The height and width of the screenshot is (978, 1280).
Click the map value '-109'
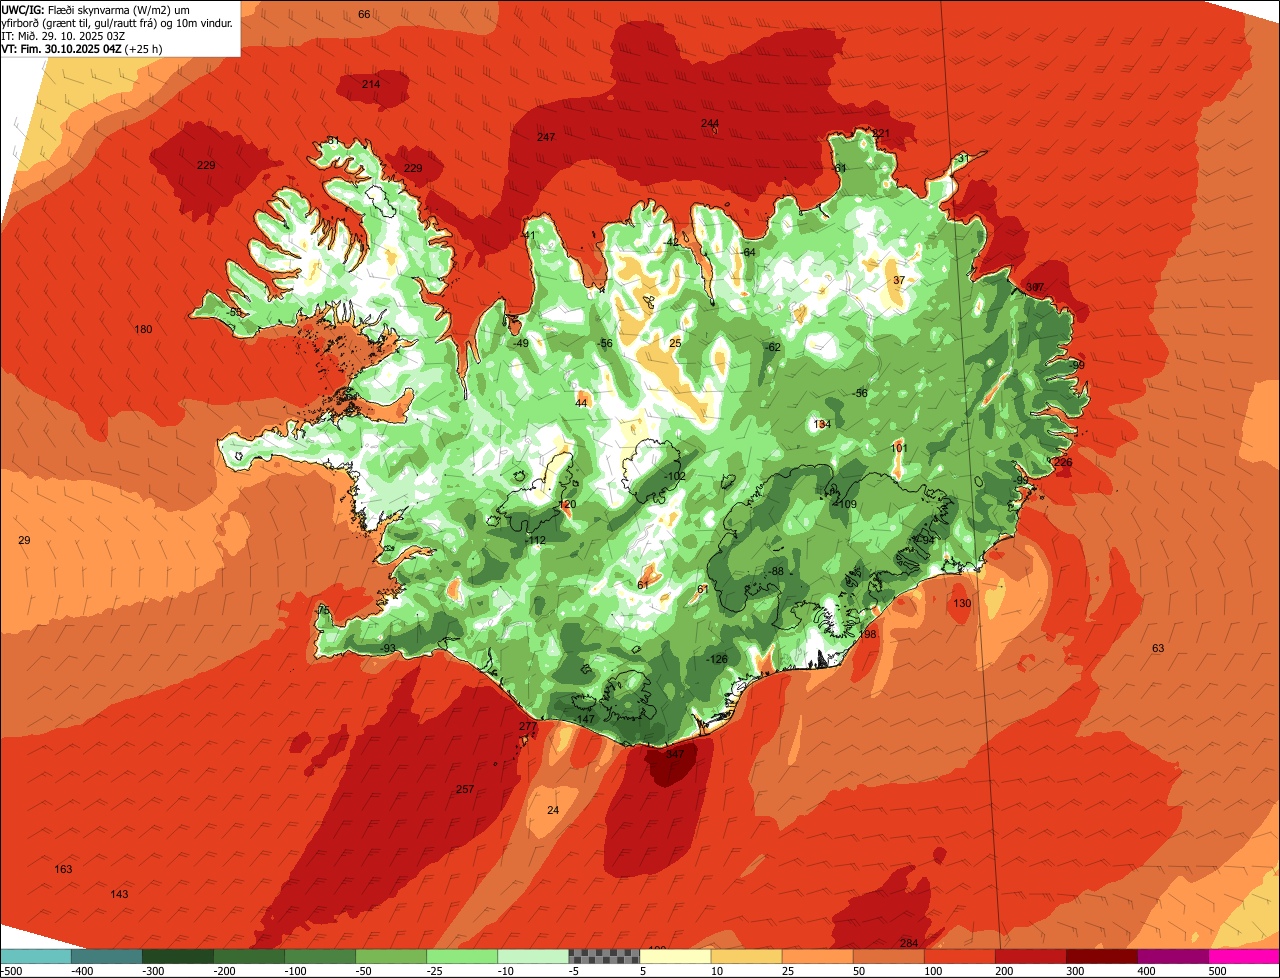[x=846, y=504]
